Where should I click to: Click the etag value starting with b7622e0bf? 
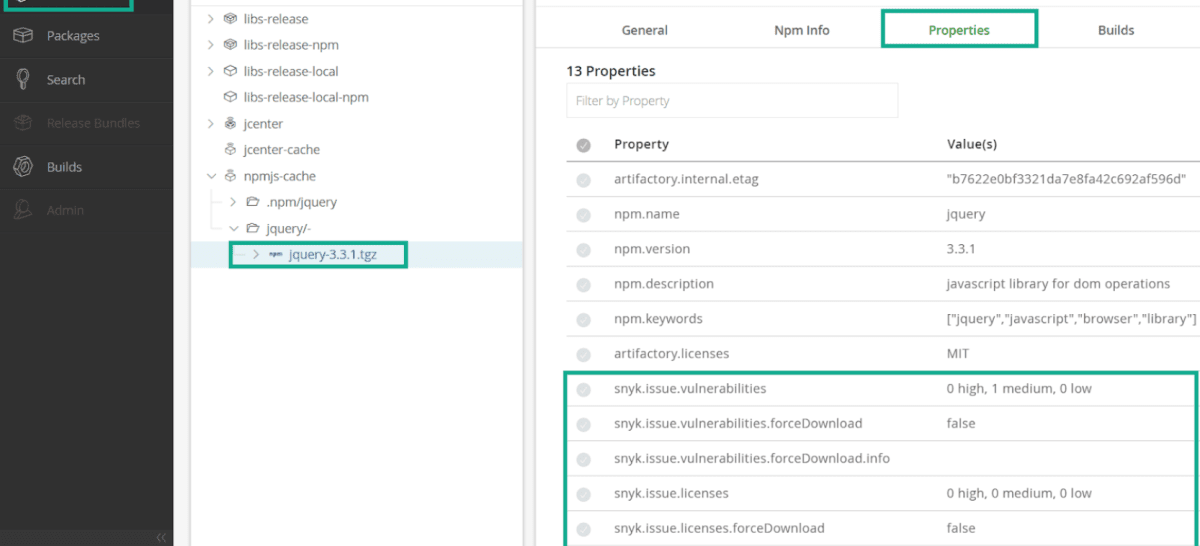[1066, 179]
